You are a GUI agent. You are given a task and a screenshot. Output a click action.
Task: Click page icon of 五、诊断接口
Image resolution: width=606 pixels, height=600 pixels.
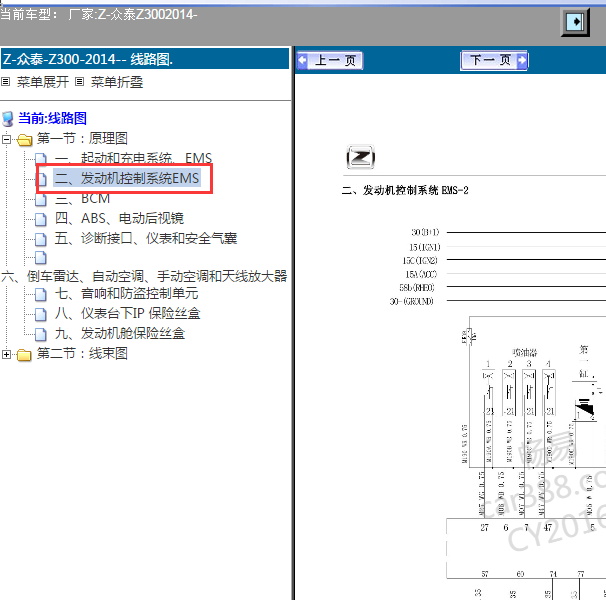pos(41,239)
